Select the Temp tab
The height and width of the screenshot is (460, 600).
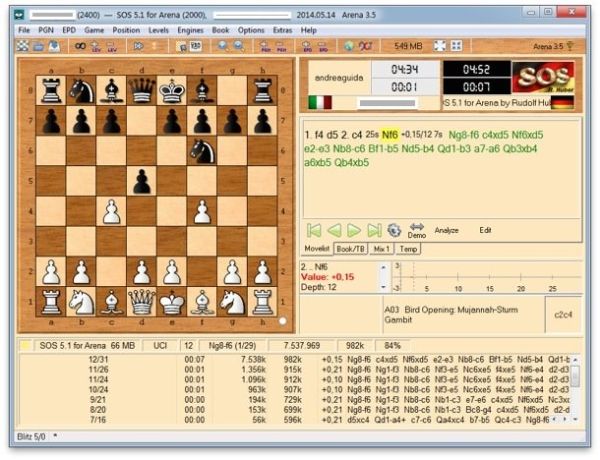[x=409, y=247]
